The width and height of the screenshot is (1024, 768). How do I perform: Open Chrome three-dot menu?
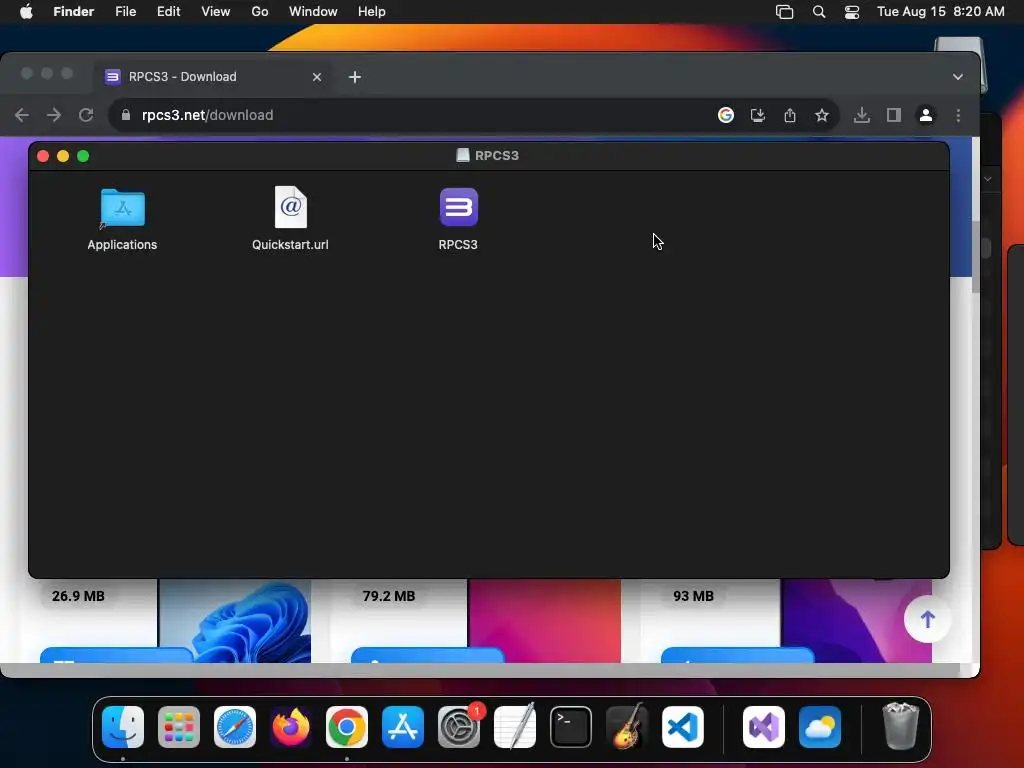958,116
